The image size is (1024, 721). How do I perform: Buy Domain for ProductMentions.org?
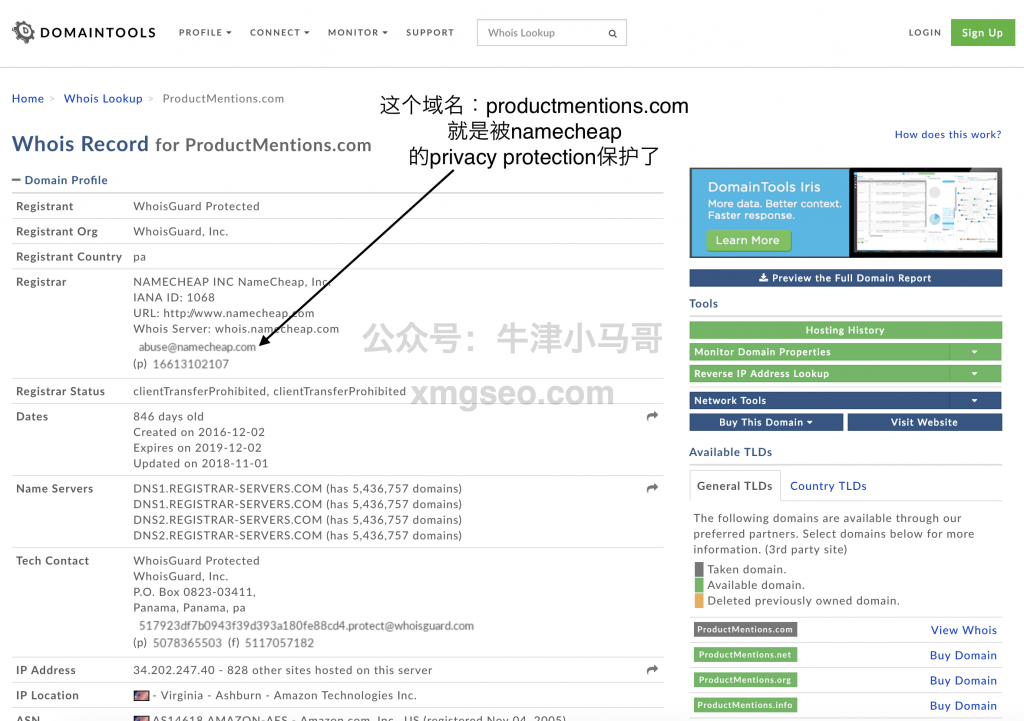click(963, 681)
